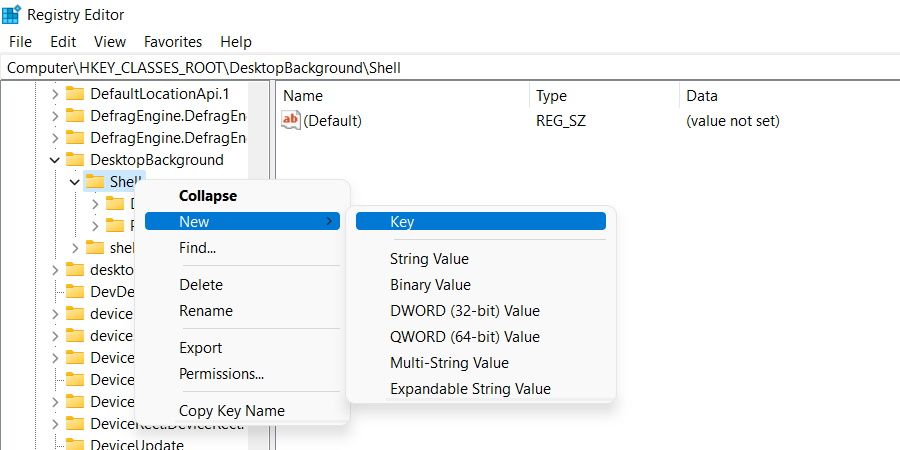900x450 pixels.
Task: Click the DesktopBackground folder icon
Action: click(75, 160)
